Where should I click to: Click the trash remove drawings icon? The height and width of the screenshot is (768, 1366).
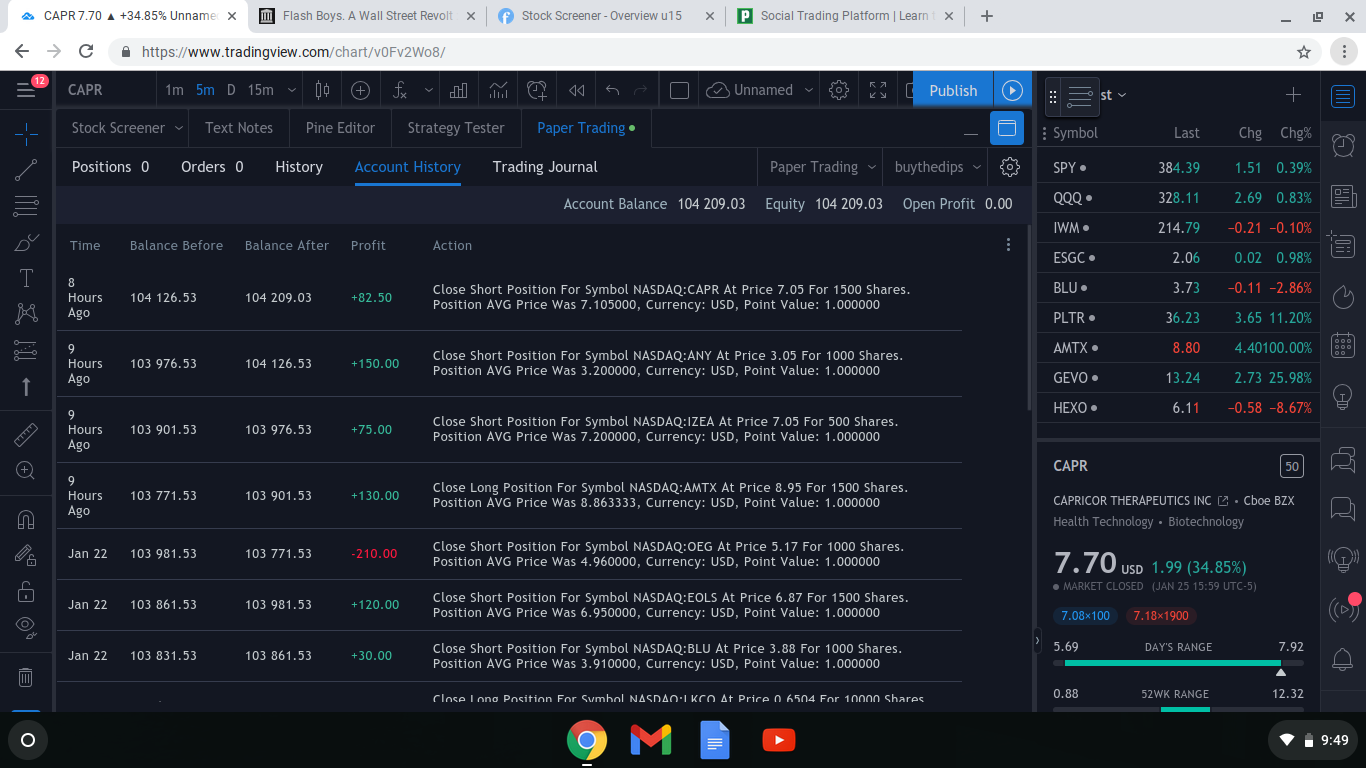pos(27,677)
